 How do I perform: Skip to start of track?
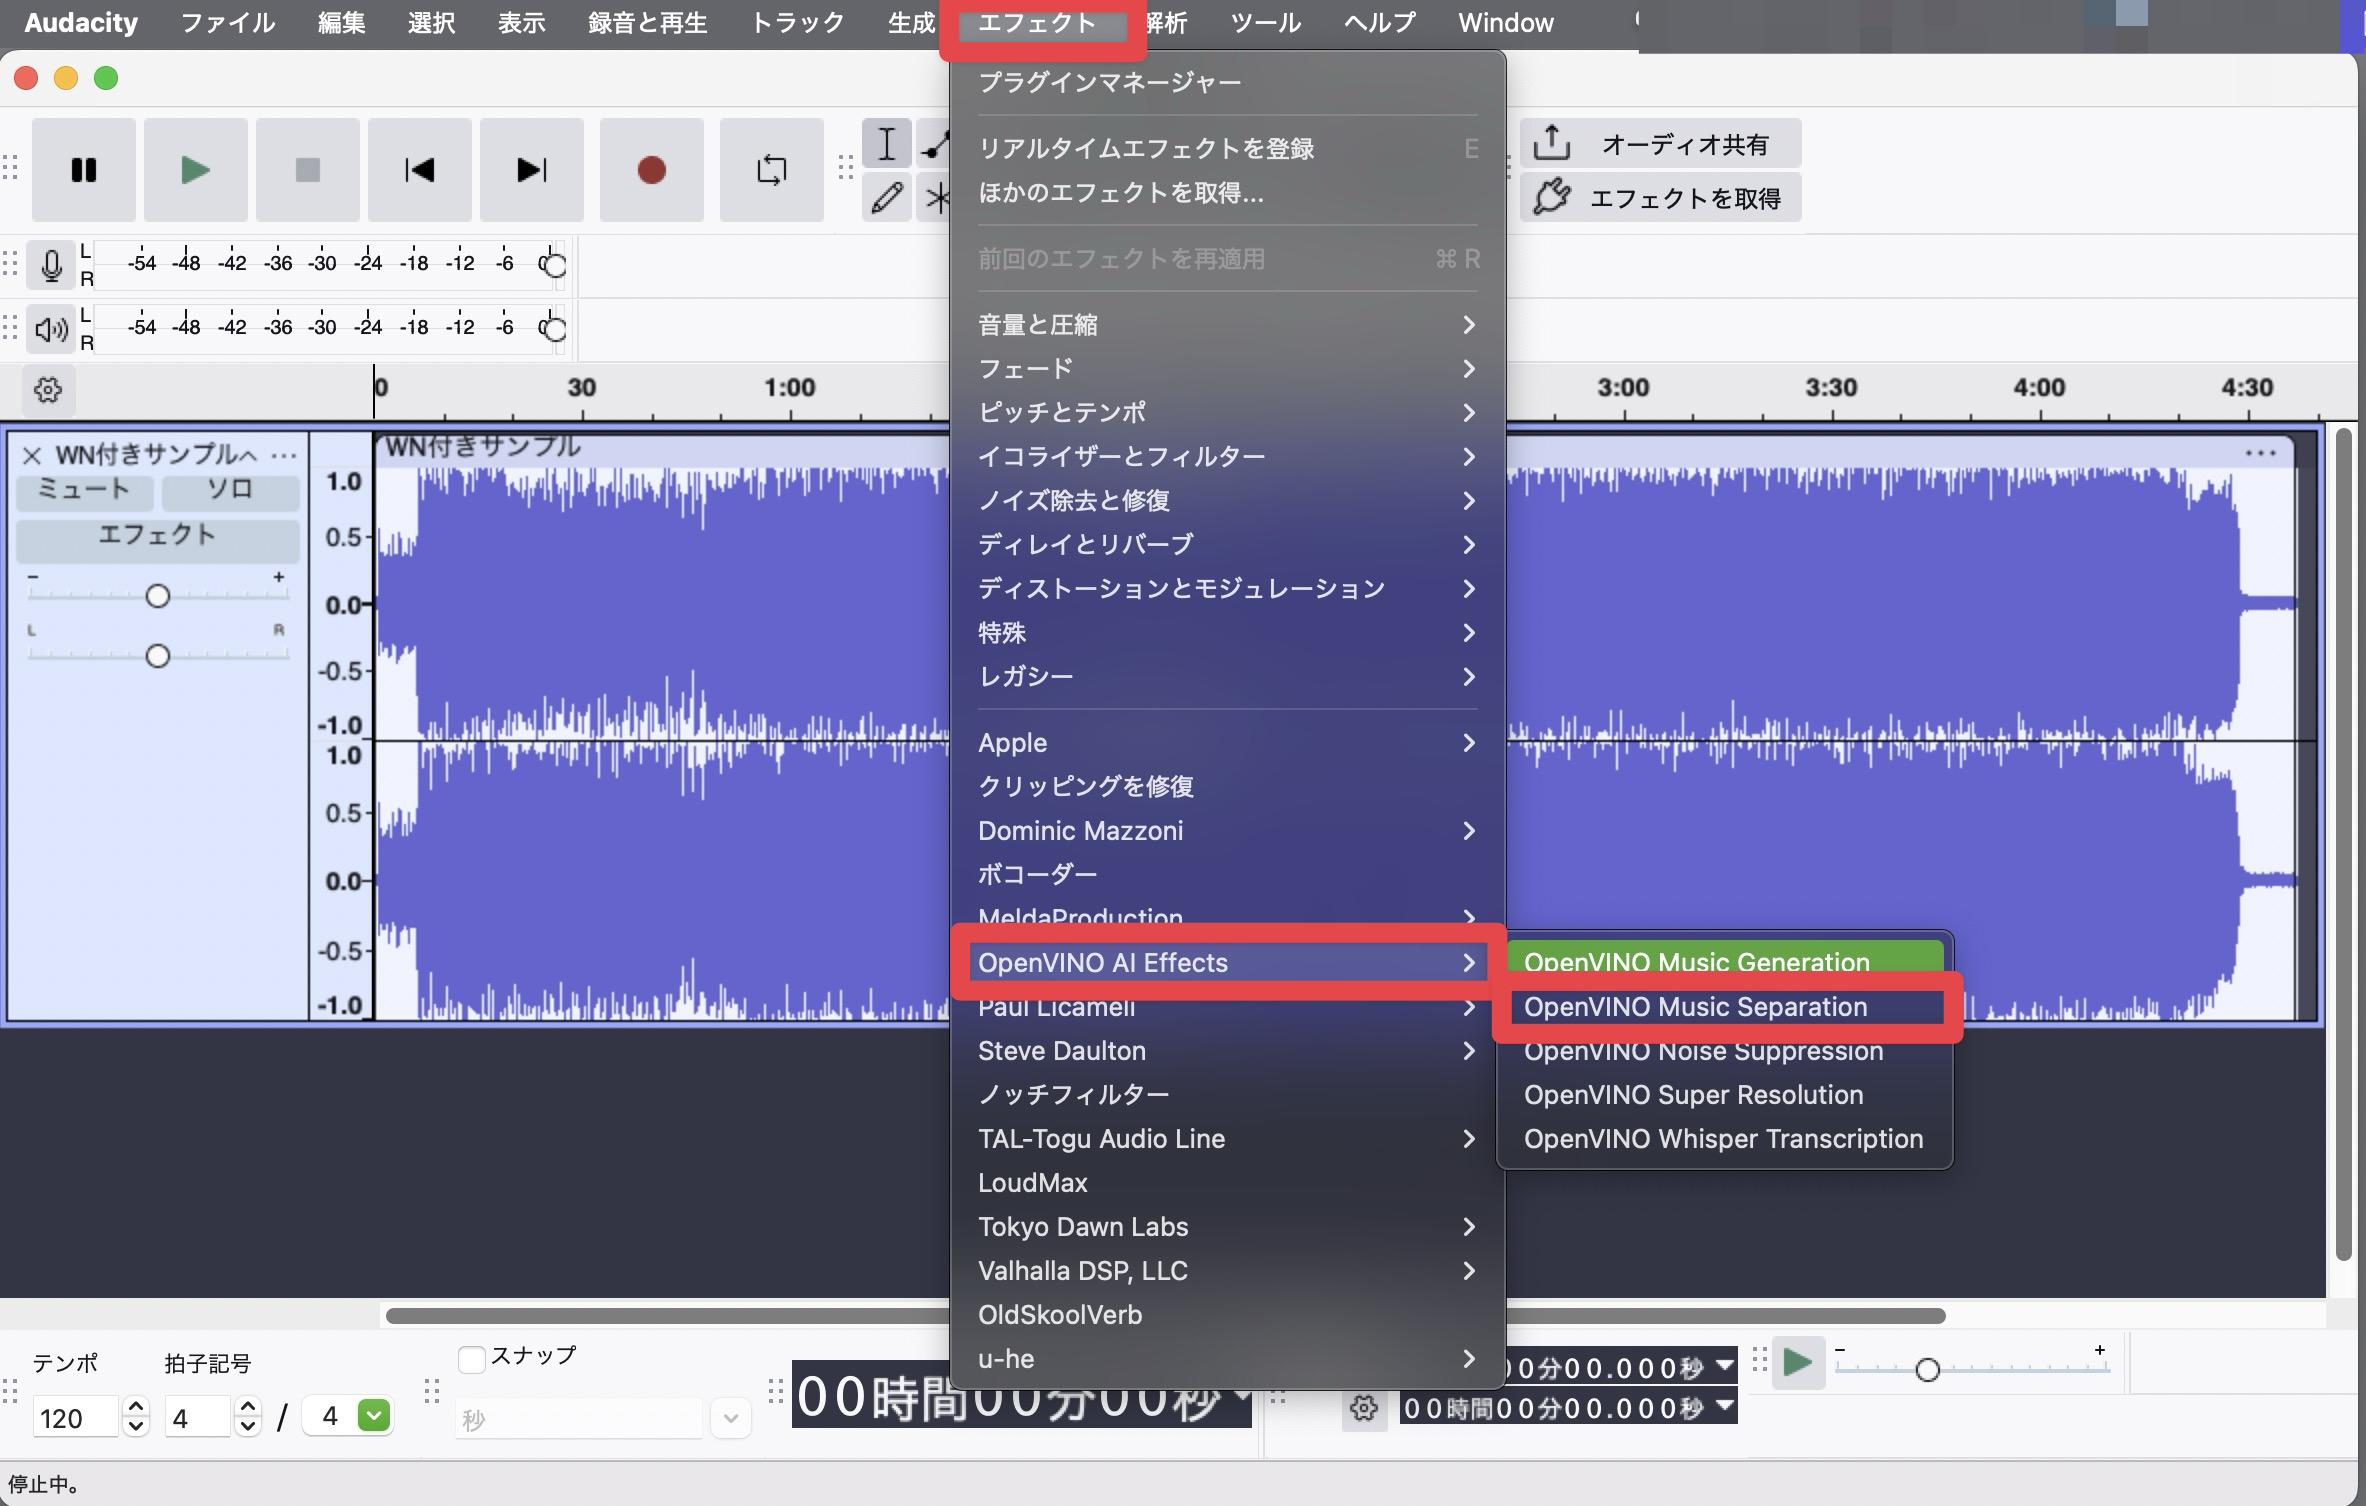point(419,170)
